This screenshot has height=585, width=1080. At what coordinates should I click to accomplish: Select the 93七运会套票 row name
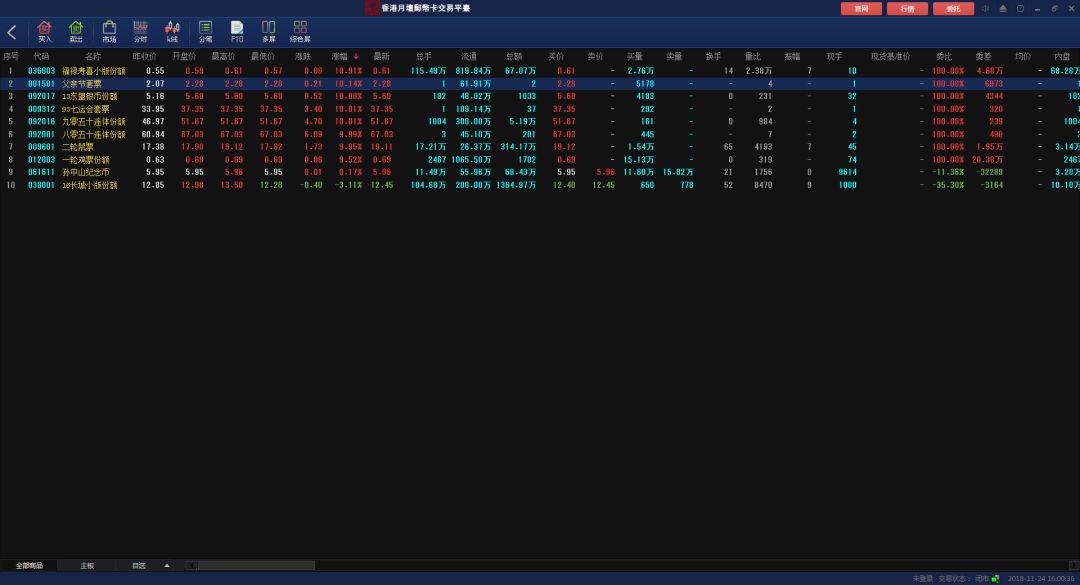point(86,109)
